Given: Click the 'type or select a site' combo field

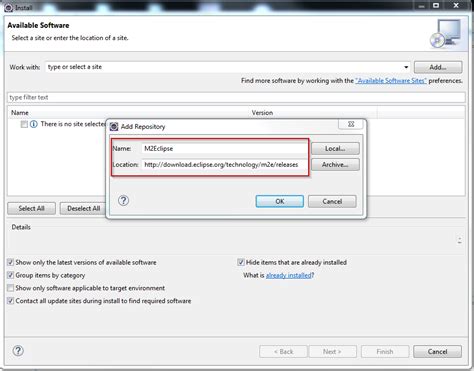Looking at the screenshot, I should [x=228, y=67].
